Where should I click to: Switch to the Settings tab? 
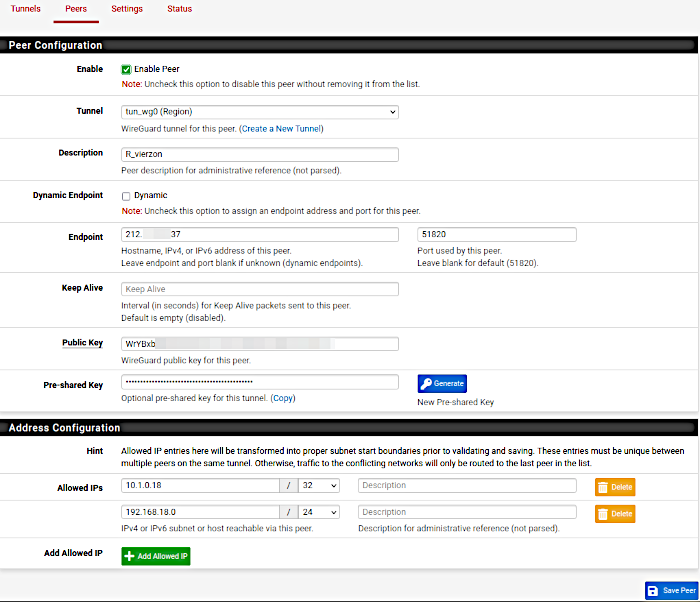point(127,9)
